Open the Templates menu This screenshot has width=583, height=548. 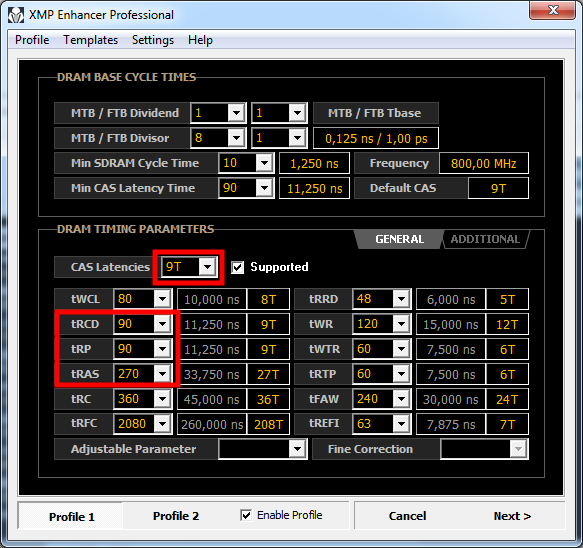coord(90,40)
